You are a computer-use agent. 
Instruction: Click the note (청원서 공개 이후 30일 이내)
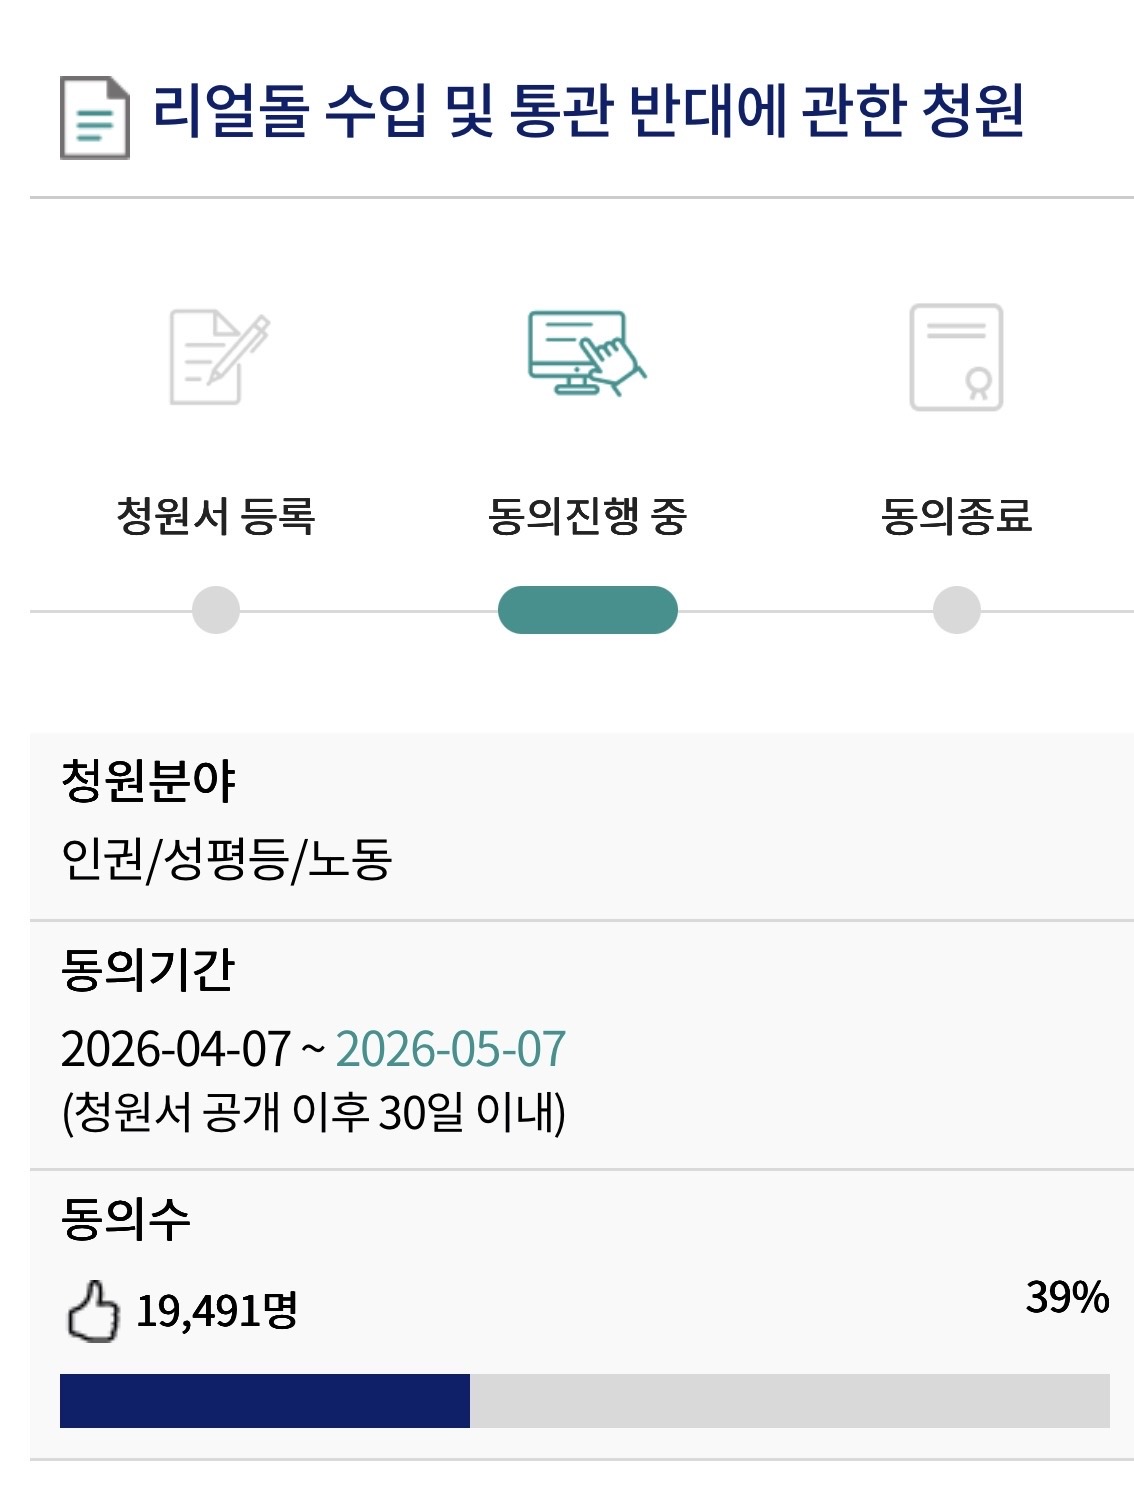(x=314, y=1112)
